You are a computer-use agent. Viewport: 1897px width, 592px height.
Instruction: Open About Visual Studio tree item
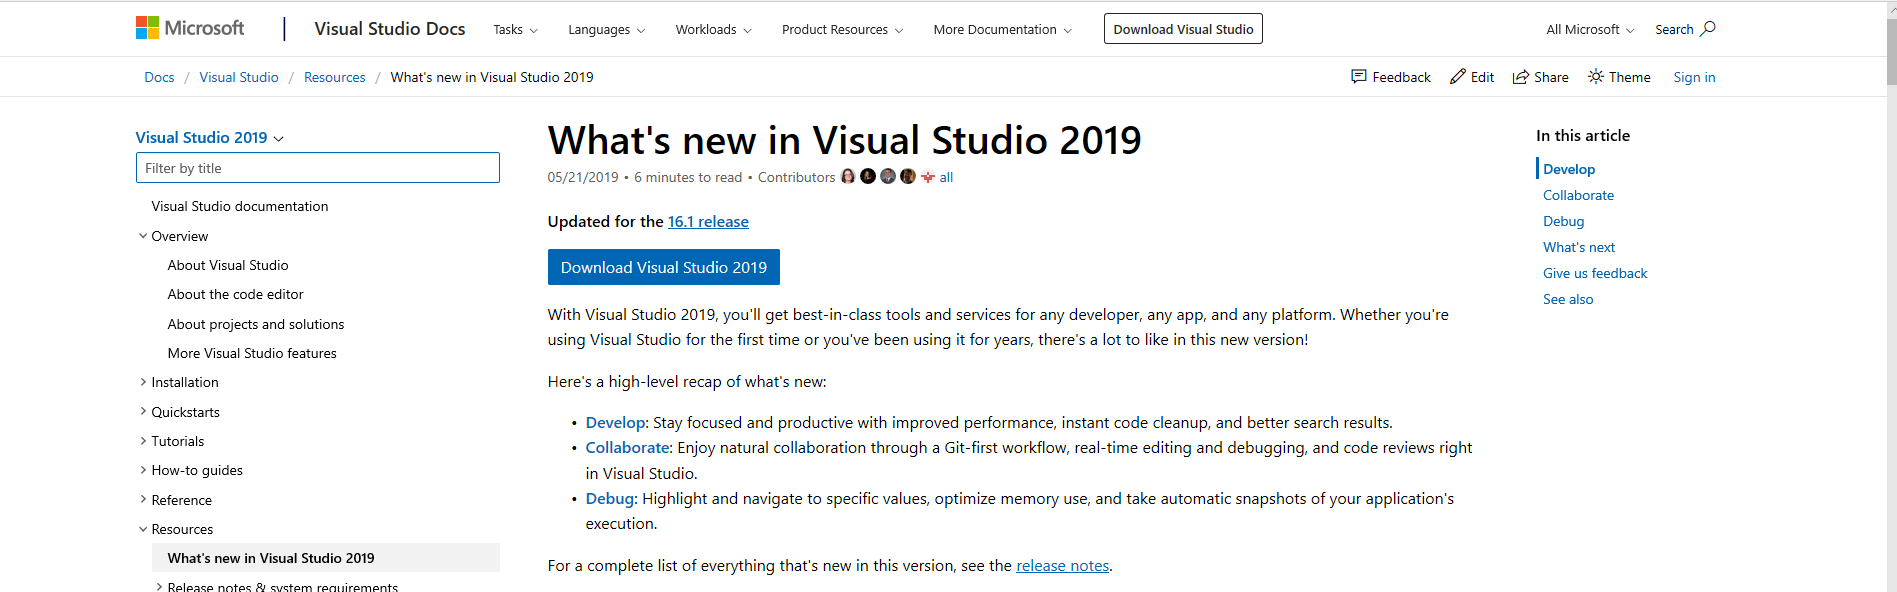[x=228, y=265]
